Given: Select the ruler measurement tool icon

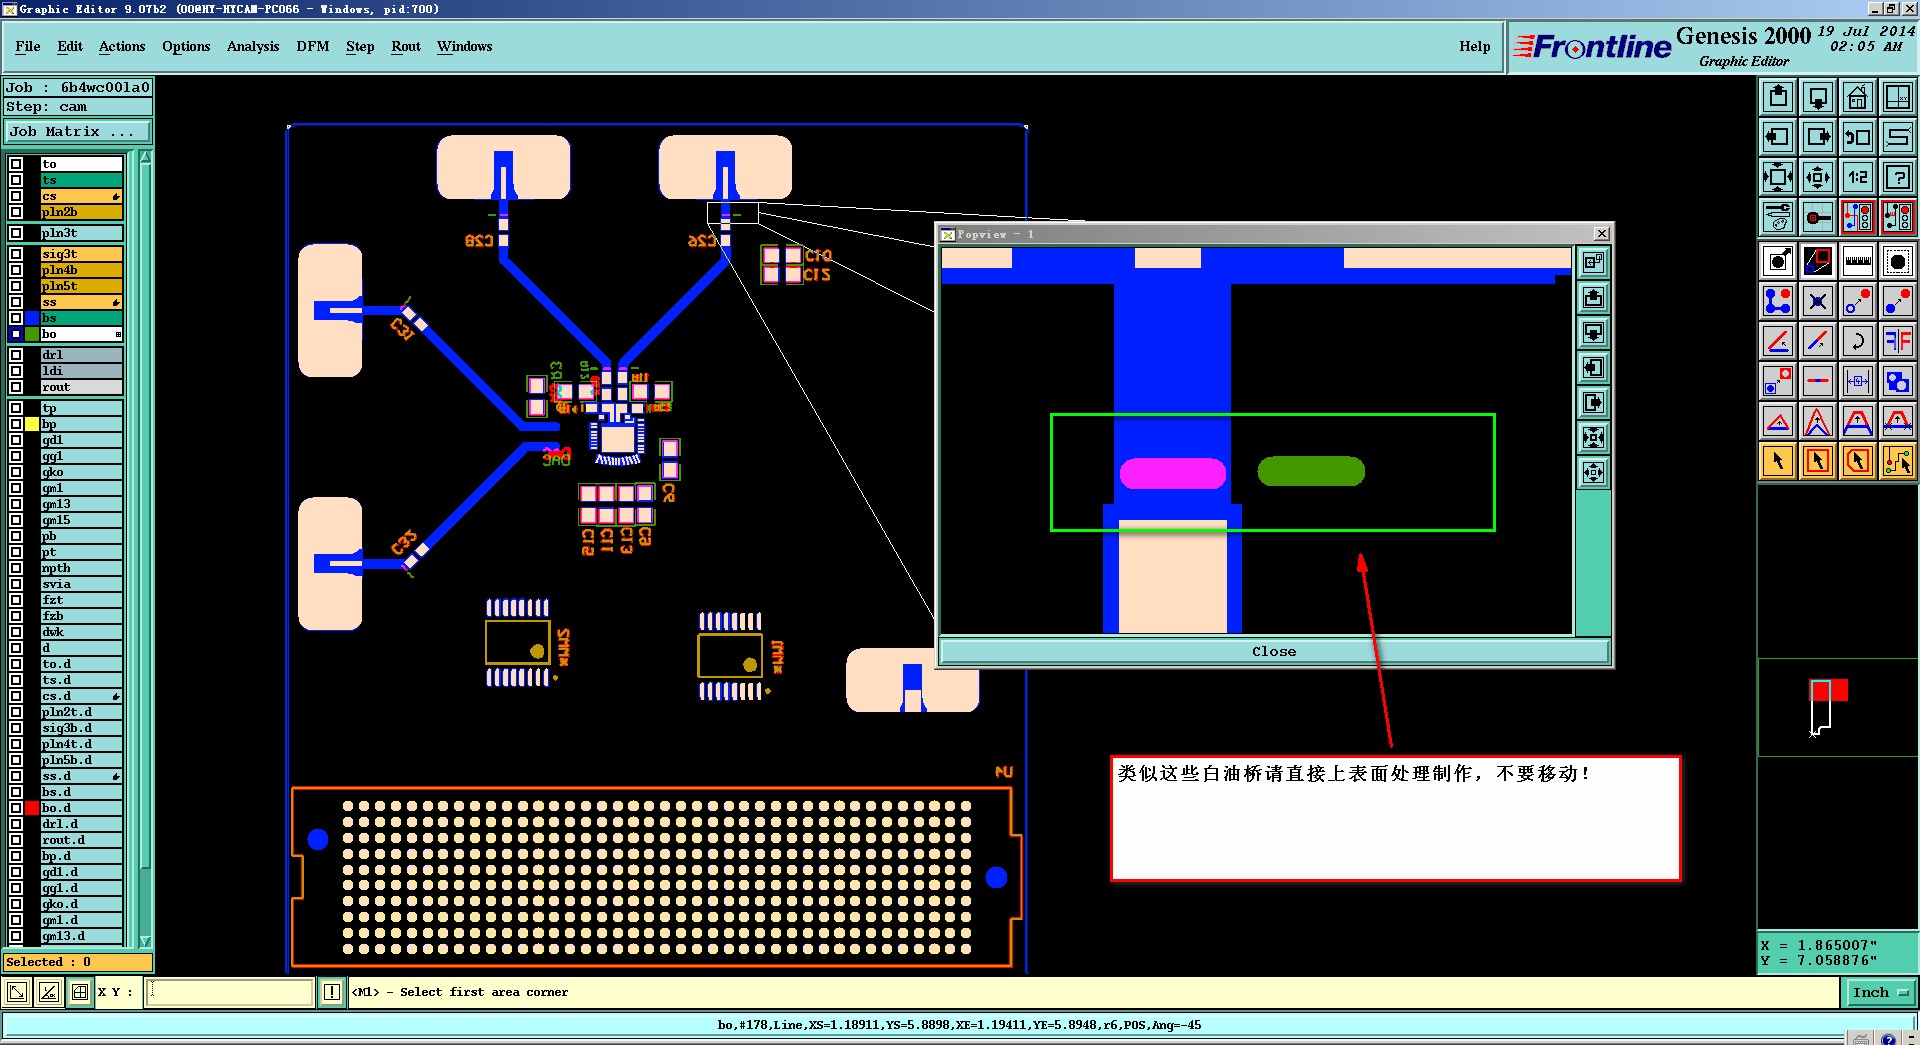Looking at the screenshot, I should pyautogui.click(x=1857, y=261).
